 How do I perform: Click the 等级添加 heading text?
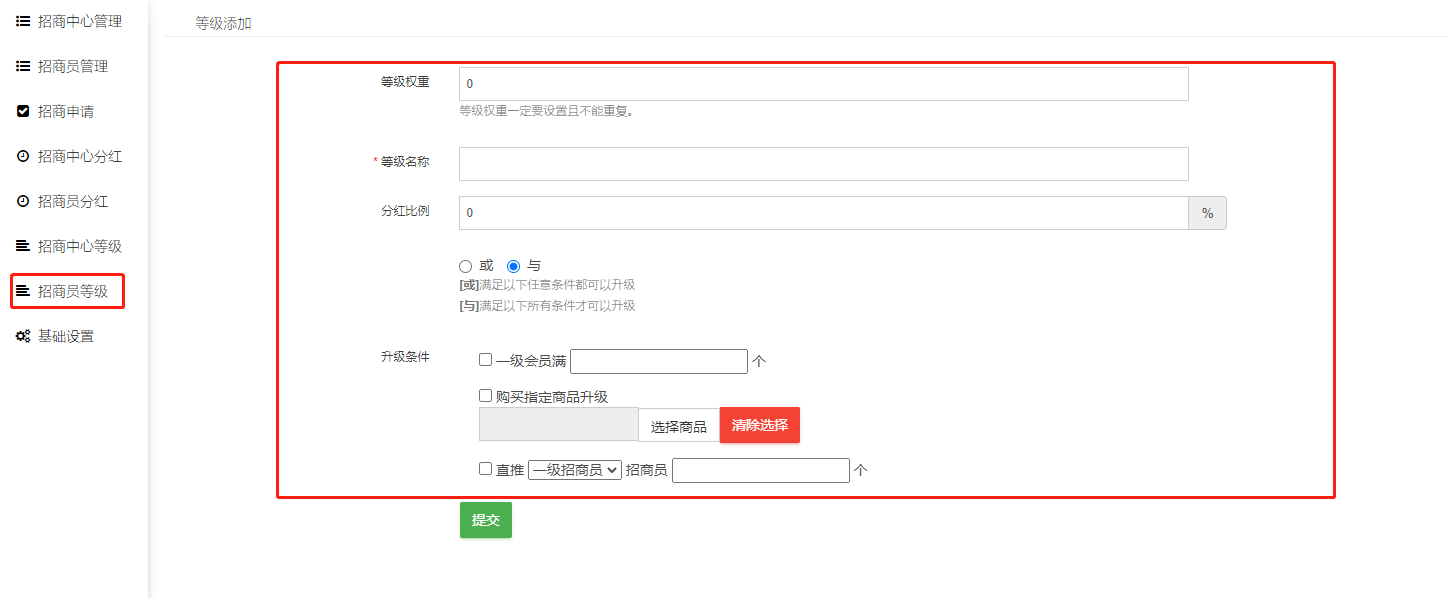click(223, 22)
